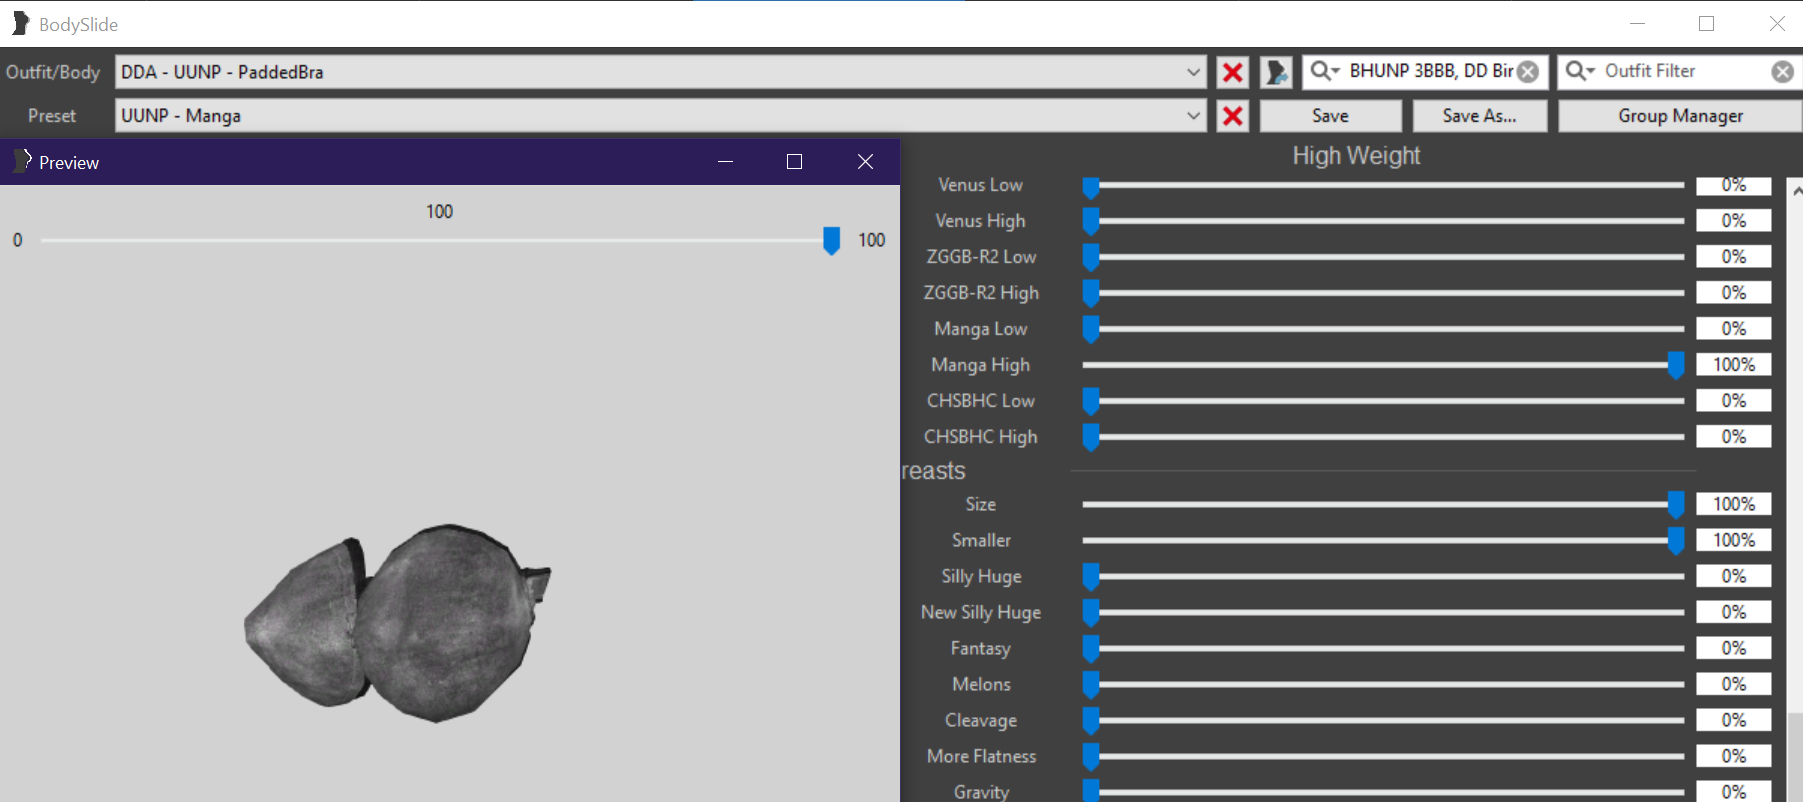Screen dimensions: 1803x802
Task: Click the ZGGB-R2 Low percentage field
Action: (1734, 257)
